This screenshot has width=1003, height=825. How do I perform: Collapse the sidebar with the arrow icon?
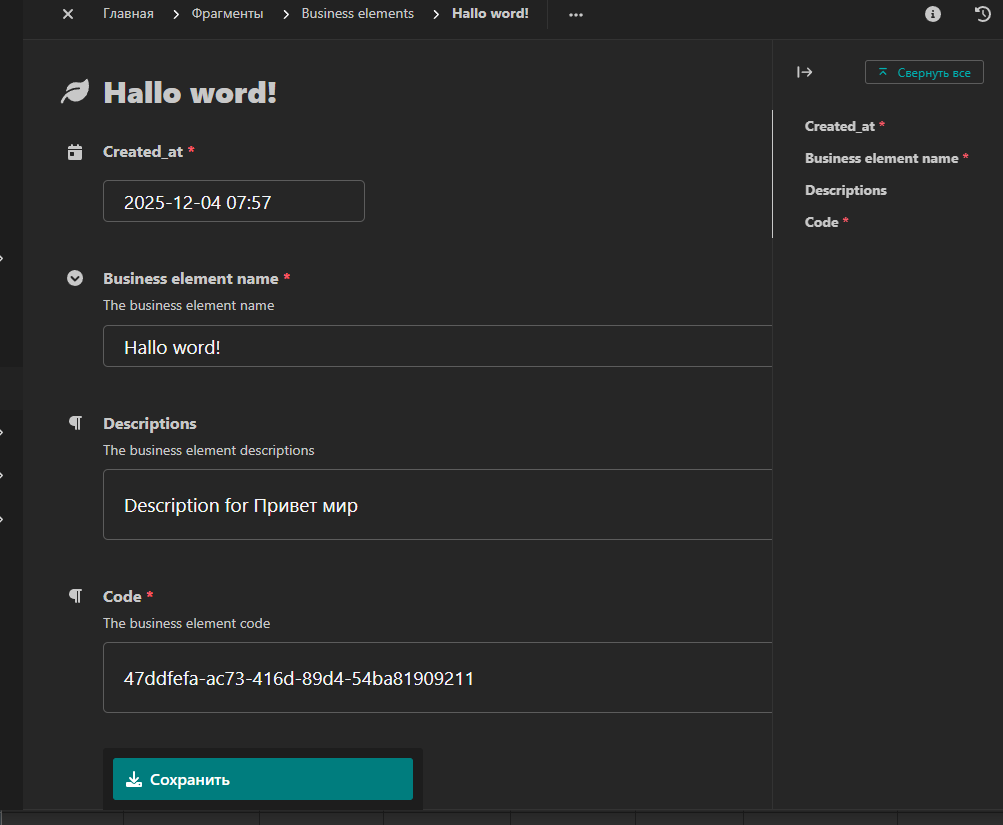tap(805, 72)
